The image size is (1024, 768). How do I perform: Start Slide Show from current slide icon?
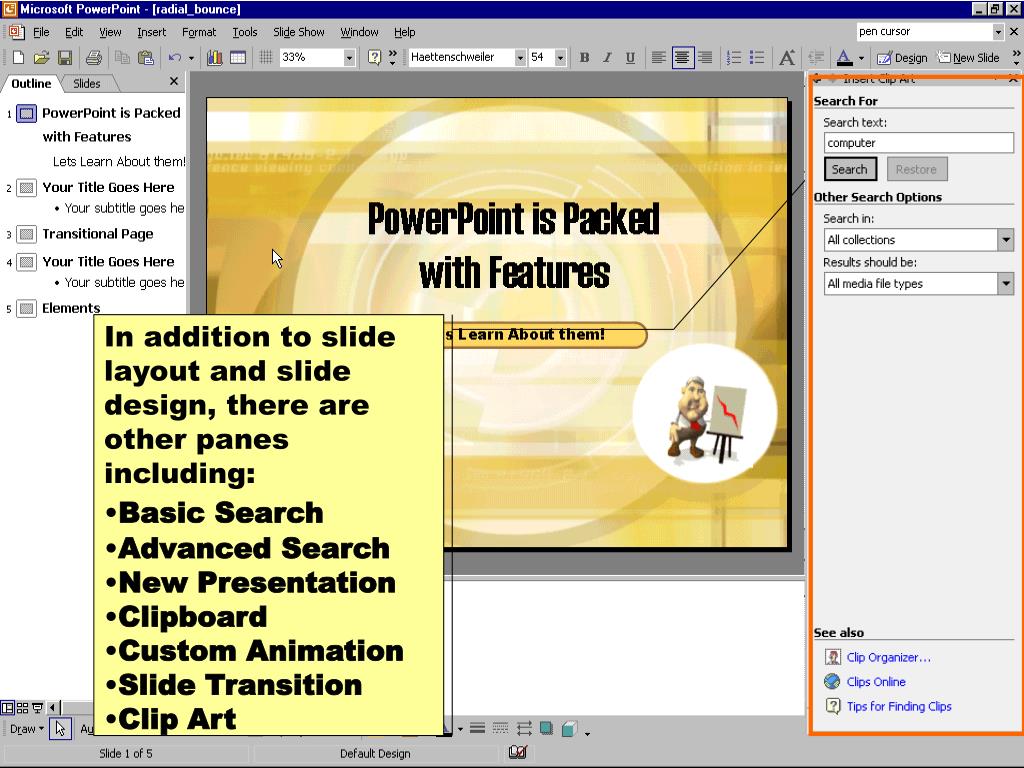(x=37, y=707)
